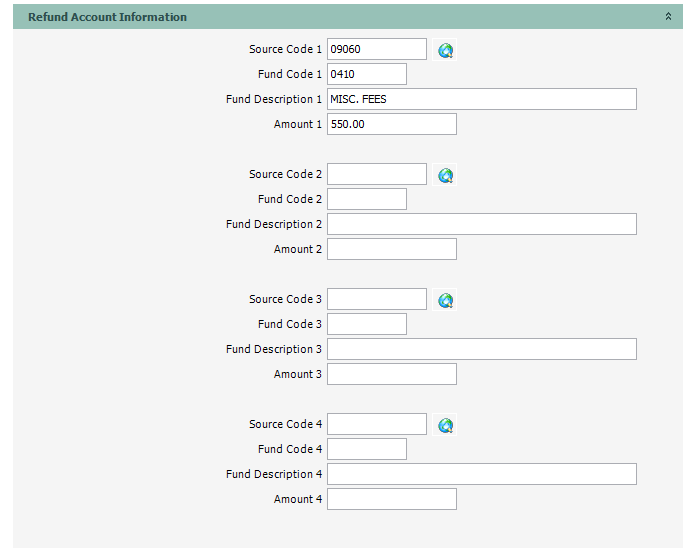Click into Fund Description 2 text box
700x558 pixels.
click(x=481, y=224)
